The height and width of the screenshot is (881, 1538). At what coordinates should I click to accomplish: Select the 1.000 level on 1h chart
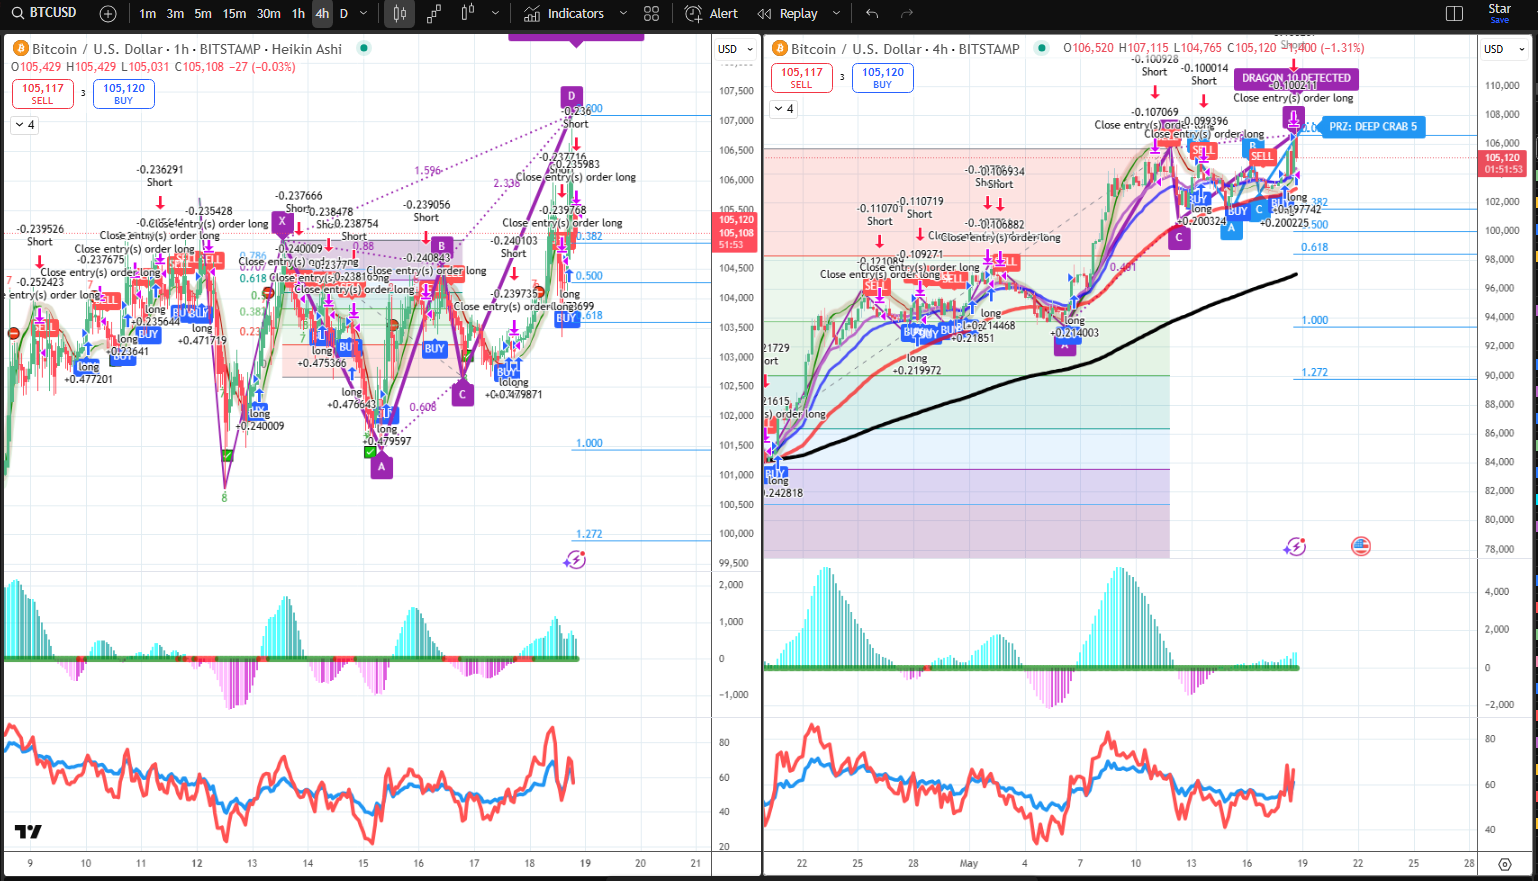[589, 443]
